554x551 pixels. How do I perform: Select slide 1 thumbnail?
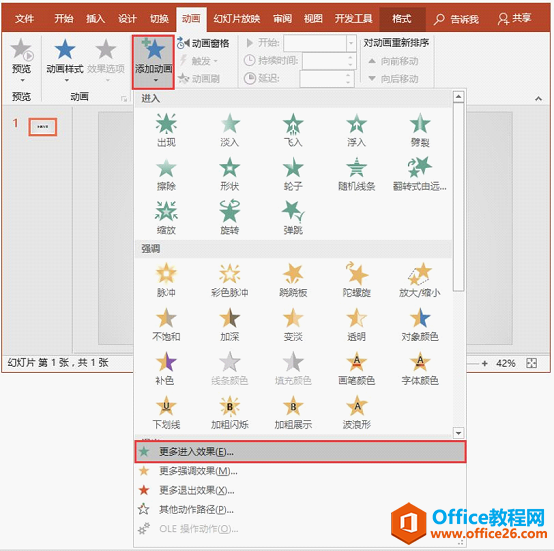(x=43, y=127)
